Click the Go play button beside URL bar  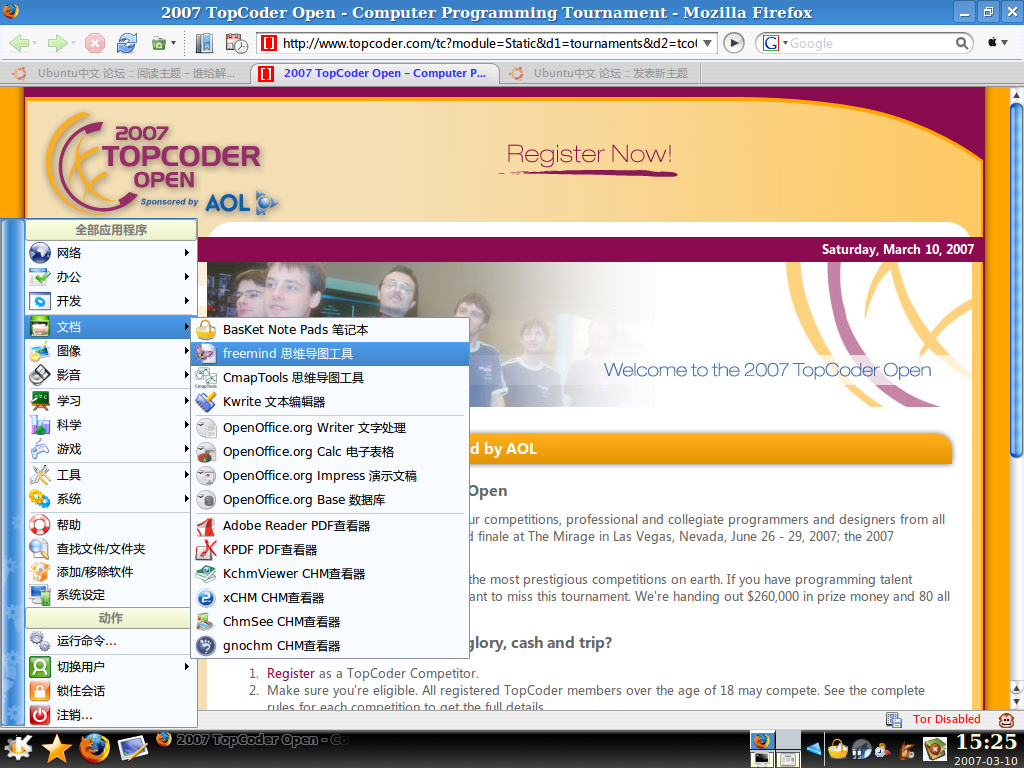(x=734, y=43)
